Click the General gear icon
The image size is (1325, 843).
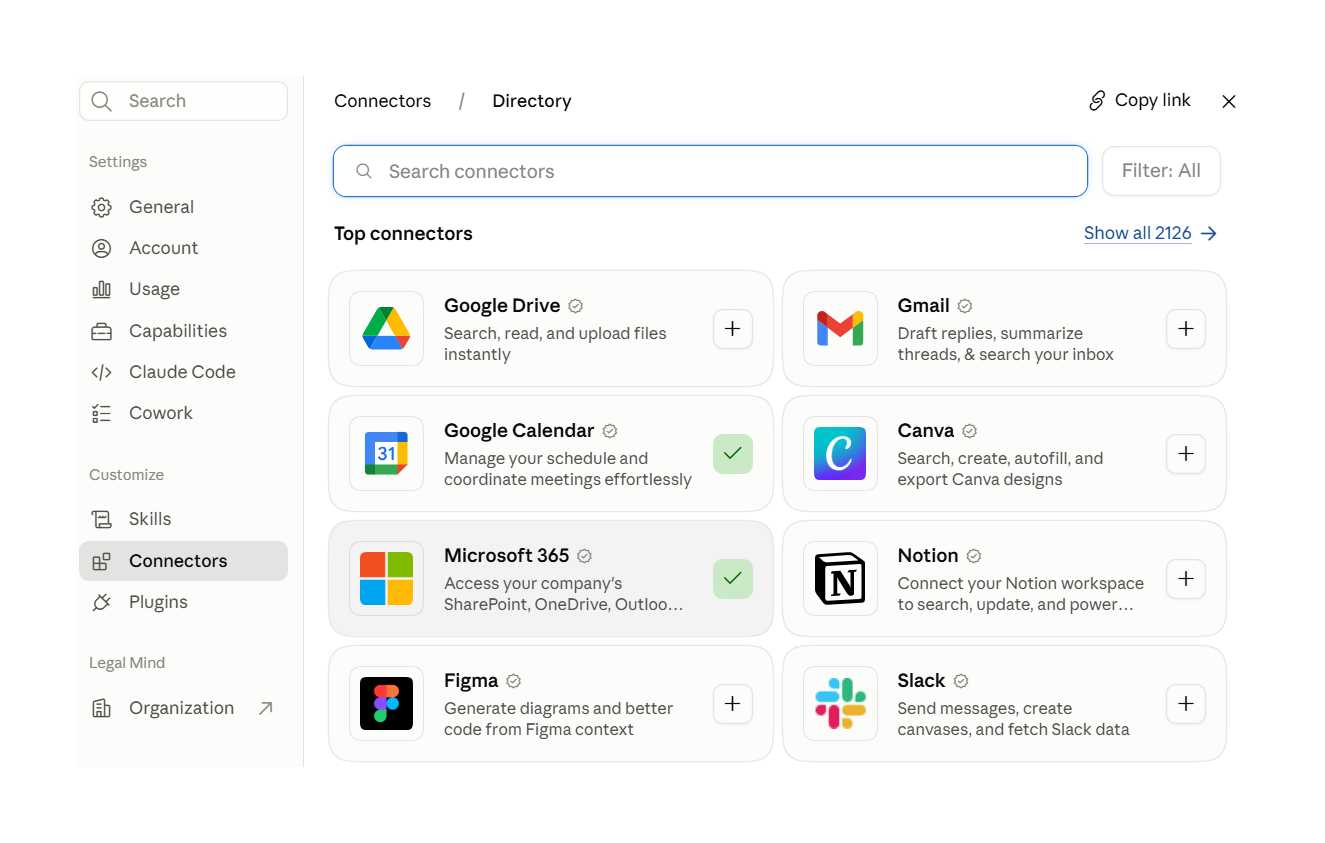tap(101, 207)
